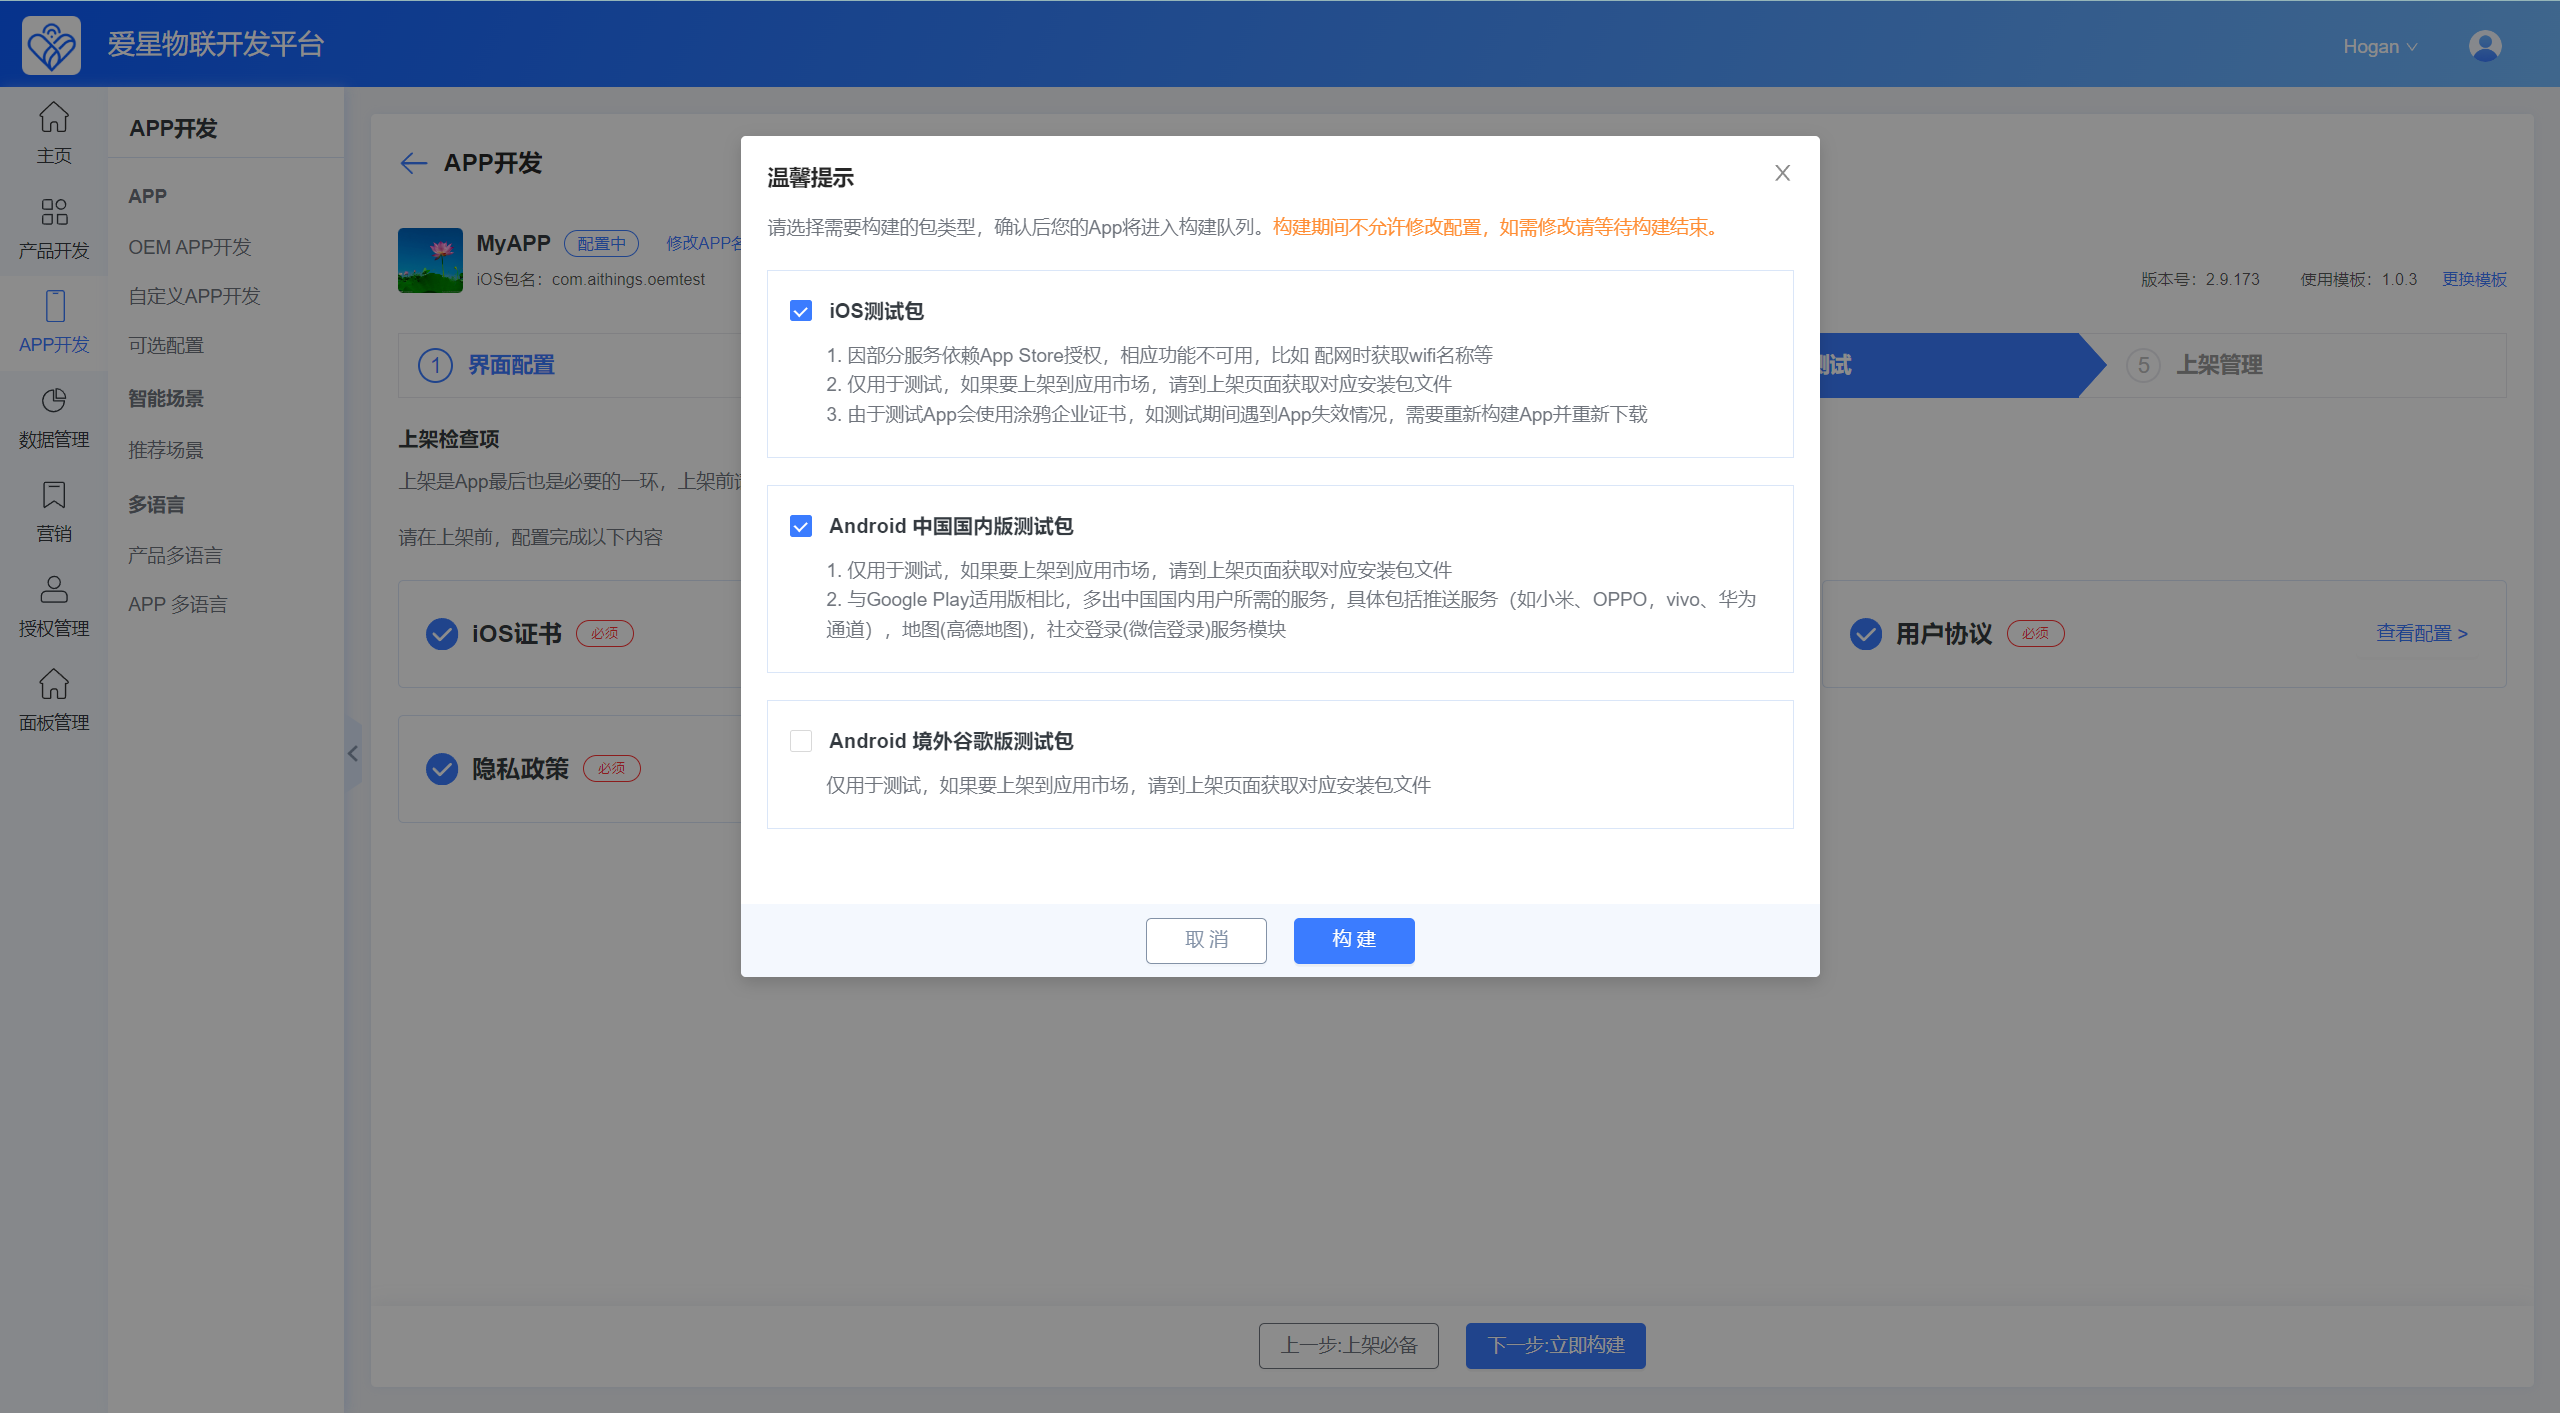This screenshot has height=1413, width=2560.
Task: Open 自定义APP开发 in the side menu
Action: pos(194,296)
